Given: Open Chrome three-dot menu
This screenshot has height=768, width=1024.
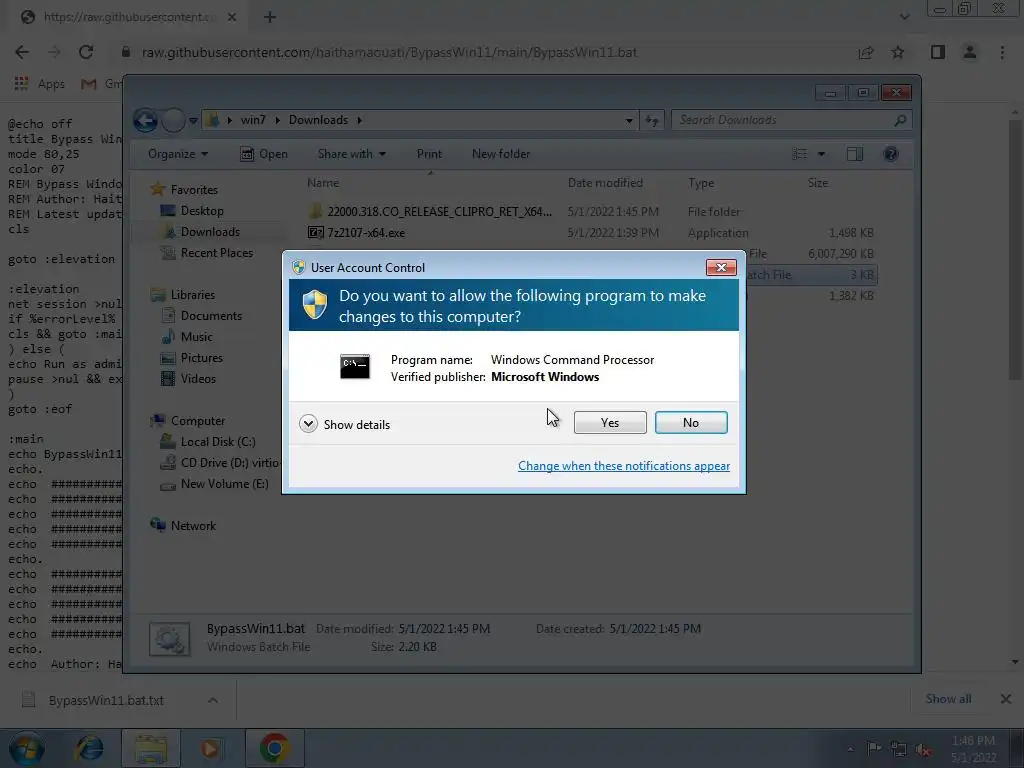Looking at the screenshot, I should (1002, 52).
